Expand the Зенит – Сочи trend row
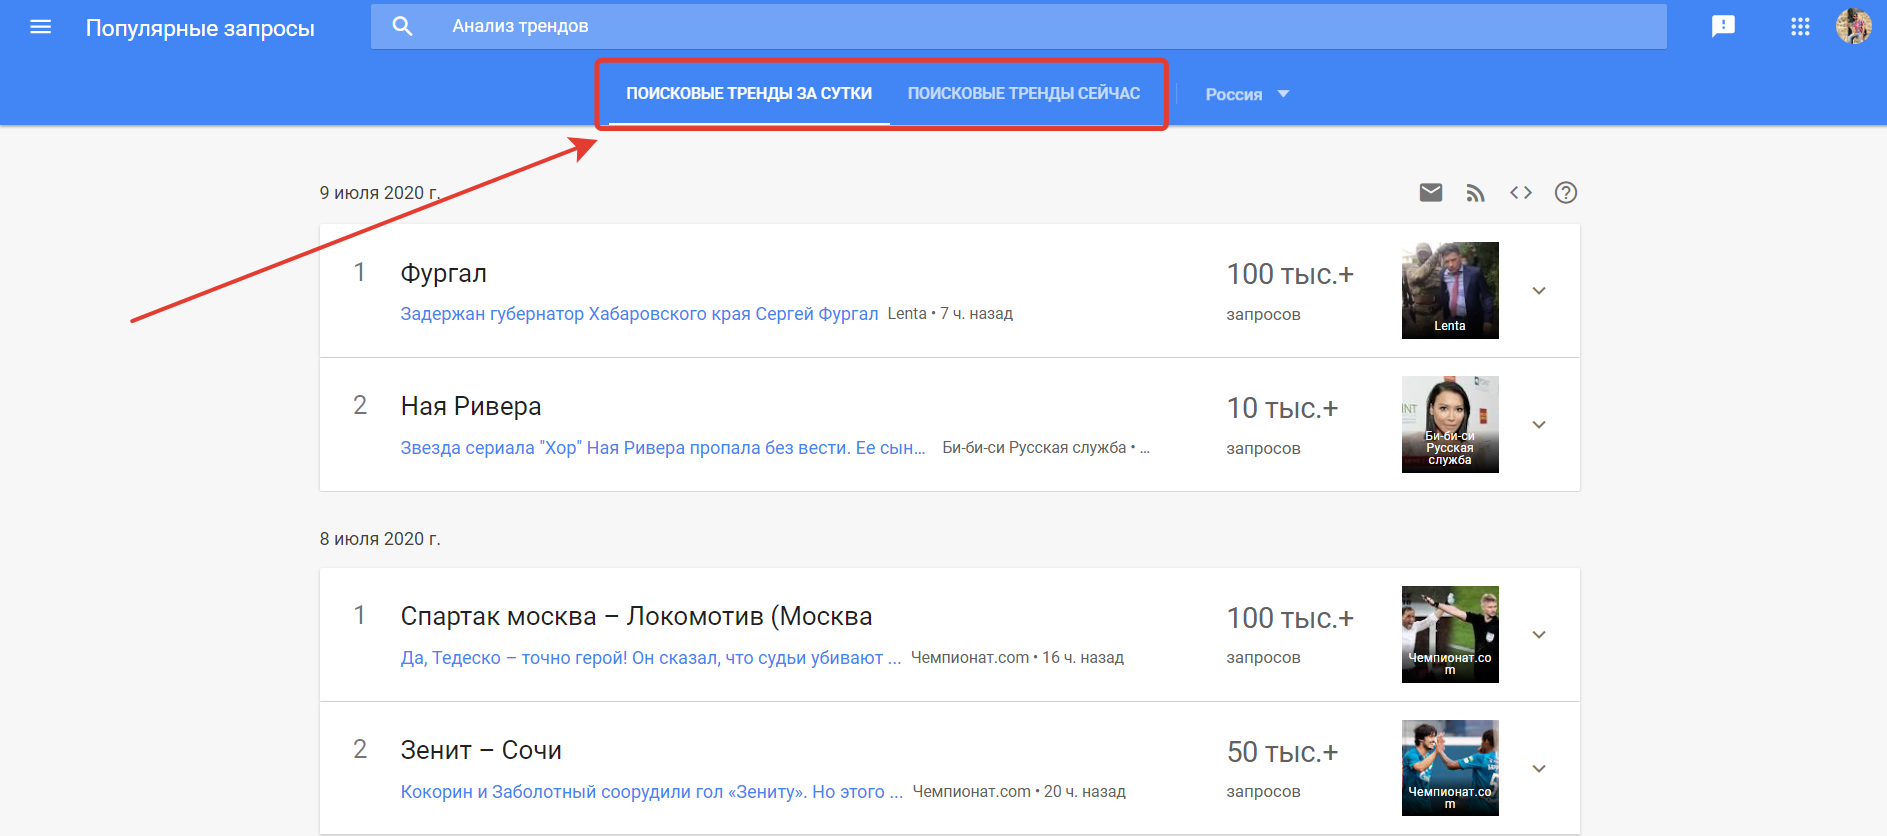The width and height of the screenshot is (1887, 836). pyautogui.click(x=1539, y=768)
